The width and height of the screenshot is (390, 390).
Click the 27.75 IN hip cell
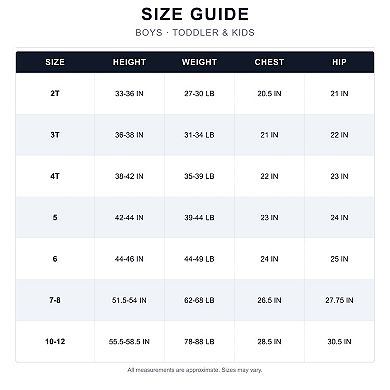[x=339, y=300]
